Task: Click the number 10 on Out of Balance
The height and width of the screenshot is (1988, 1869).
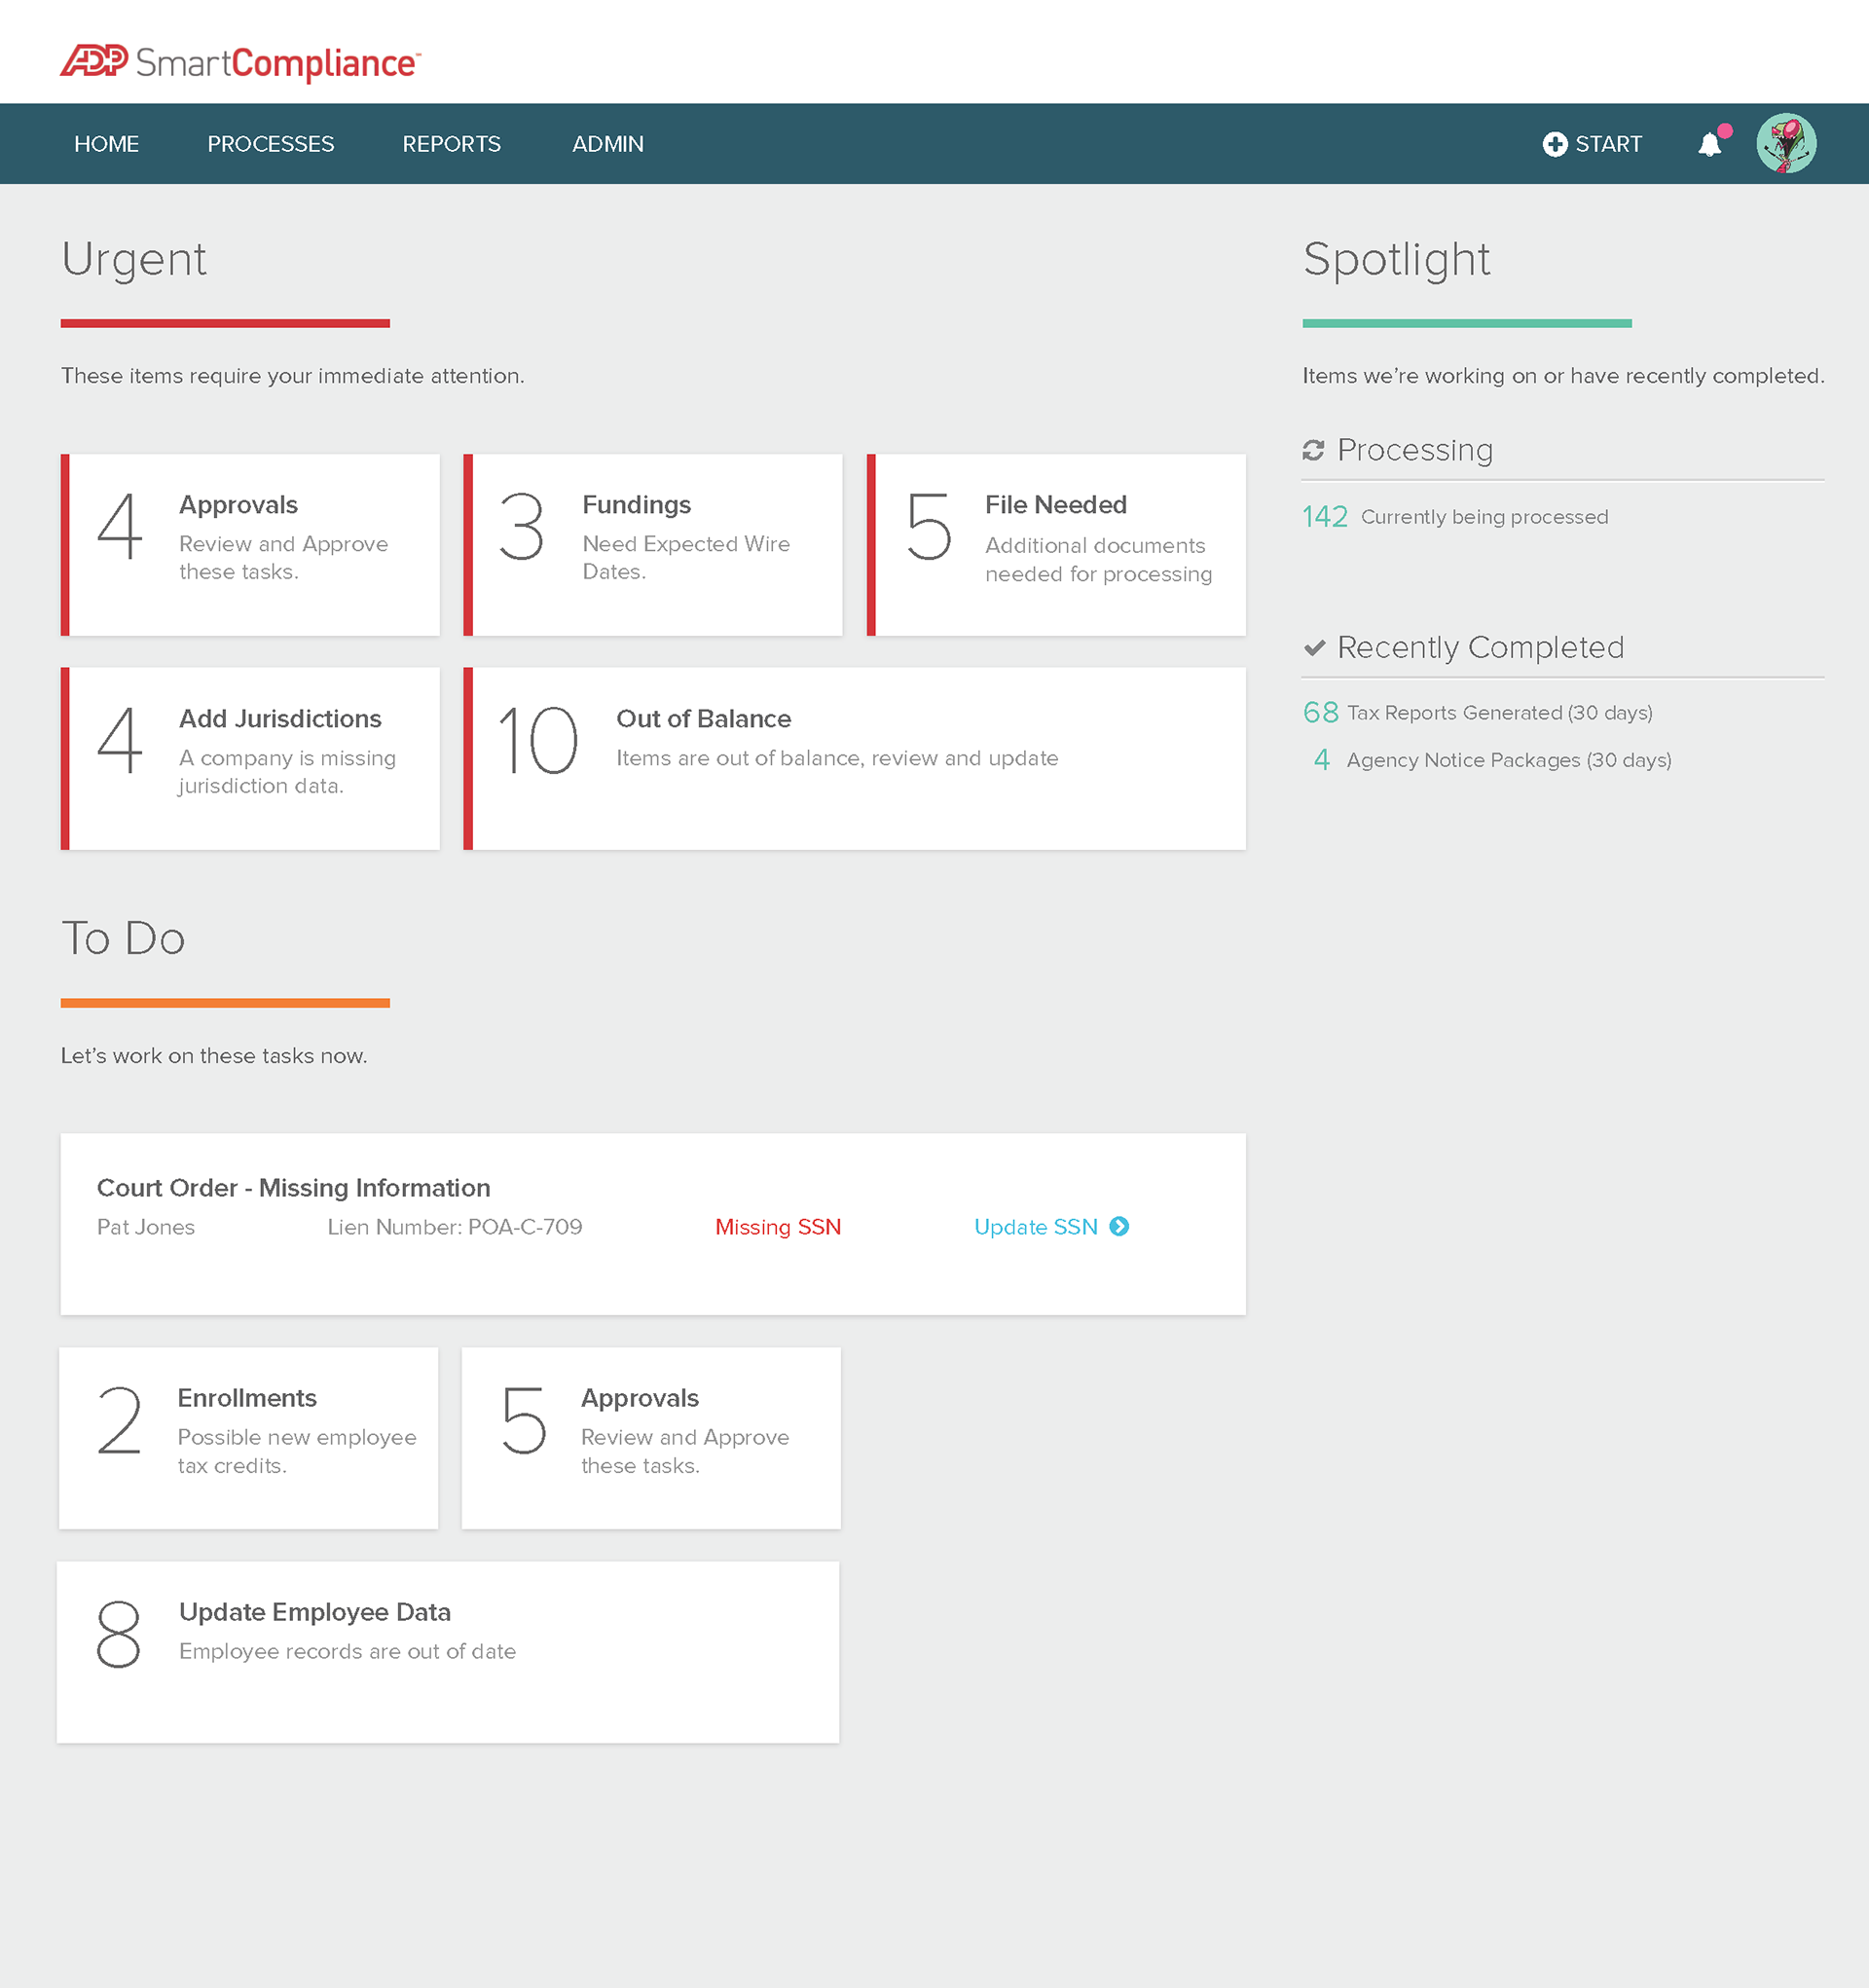Action: pos(538,741)
